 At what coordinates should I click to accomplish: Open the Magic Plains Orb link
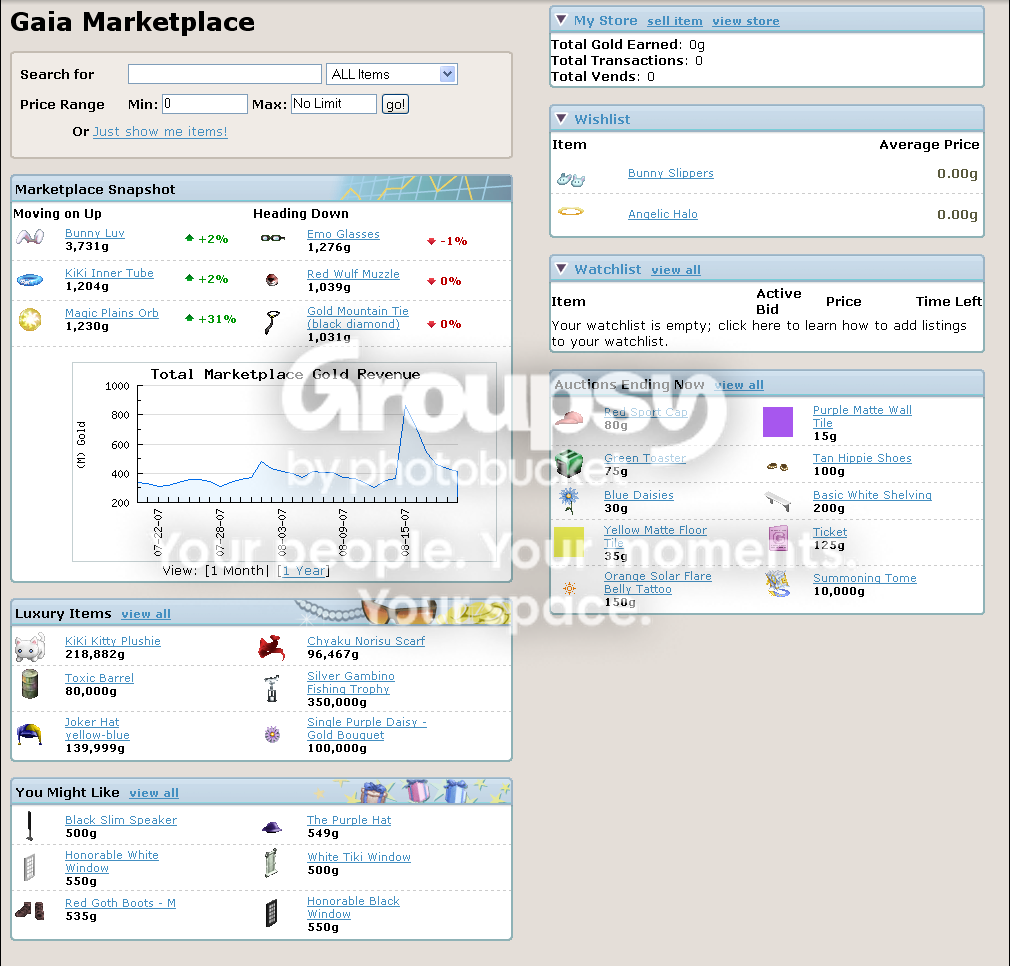point(111,313)
